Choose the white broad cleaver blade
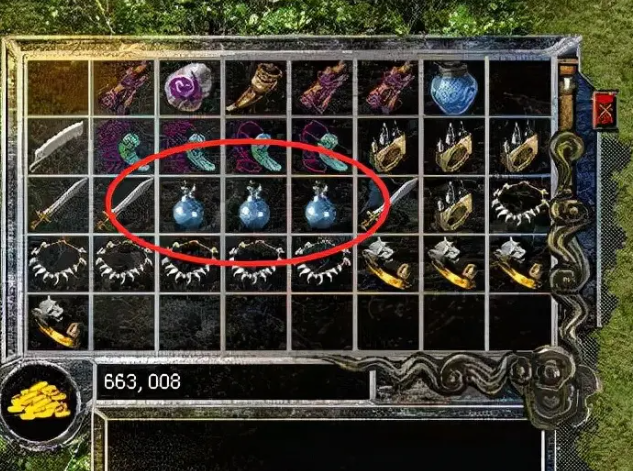The width and height of the screenshot is (633, 471). click(x=58, y=145)
